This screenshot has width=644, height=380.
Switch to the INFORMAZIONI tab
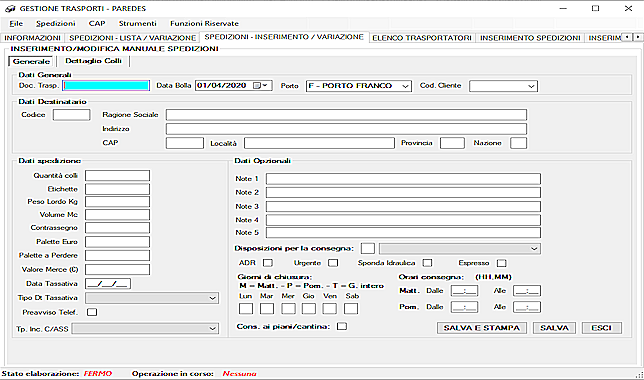click(32, 38)
